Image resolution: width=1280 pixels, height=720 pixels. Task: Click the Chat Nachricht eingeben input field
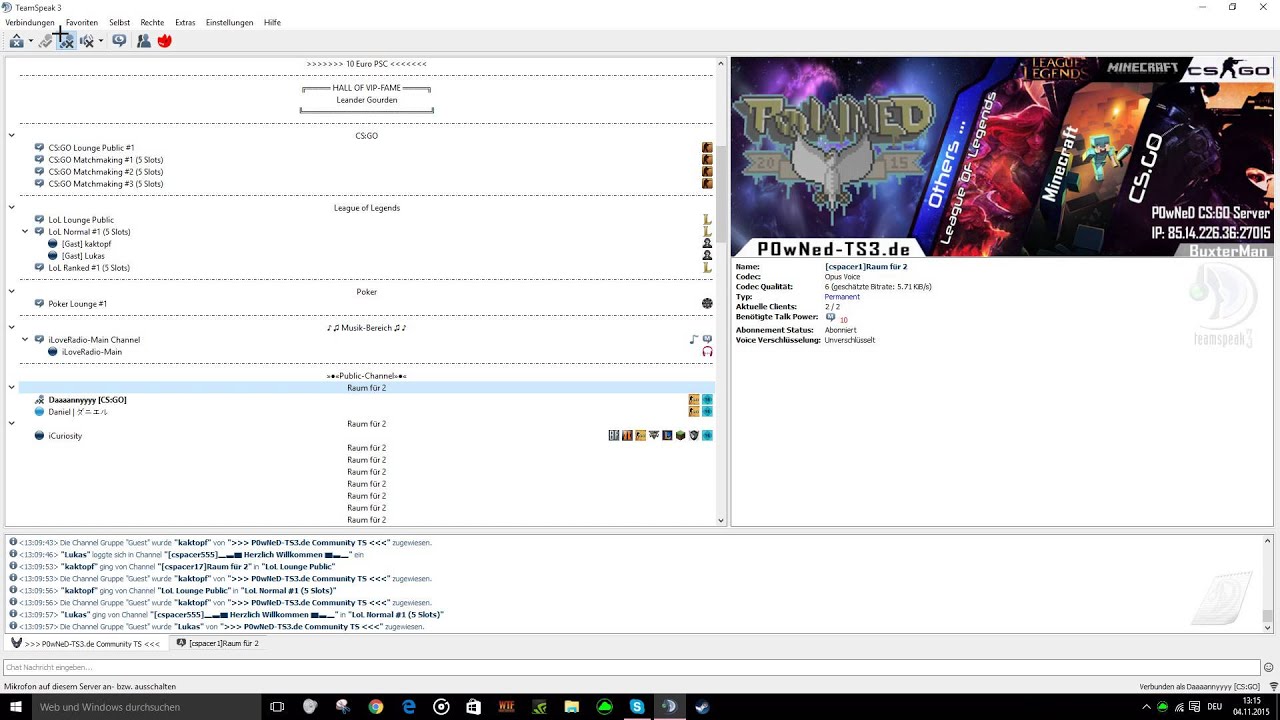pos(631,667)
